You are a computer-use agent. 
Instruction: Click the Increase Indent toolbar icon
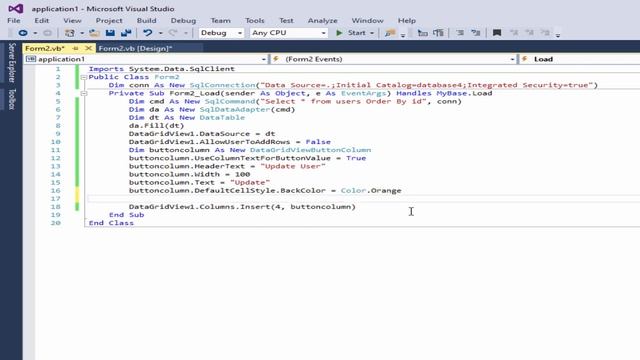click(476, 33)
